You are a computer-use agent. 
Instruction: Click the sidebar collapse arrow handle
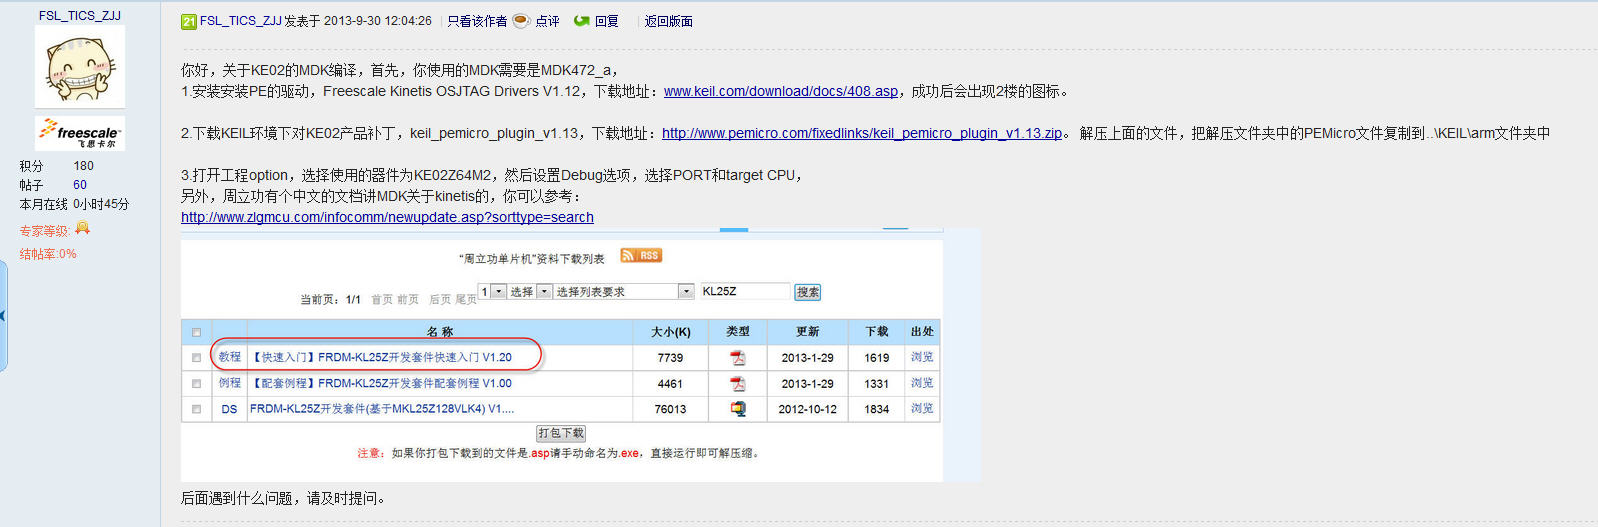coord(3,316)
